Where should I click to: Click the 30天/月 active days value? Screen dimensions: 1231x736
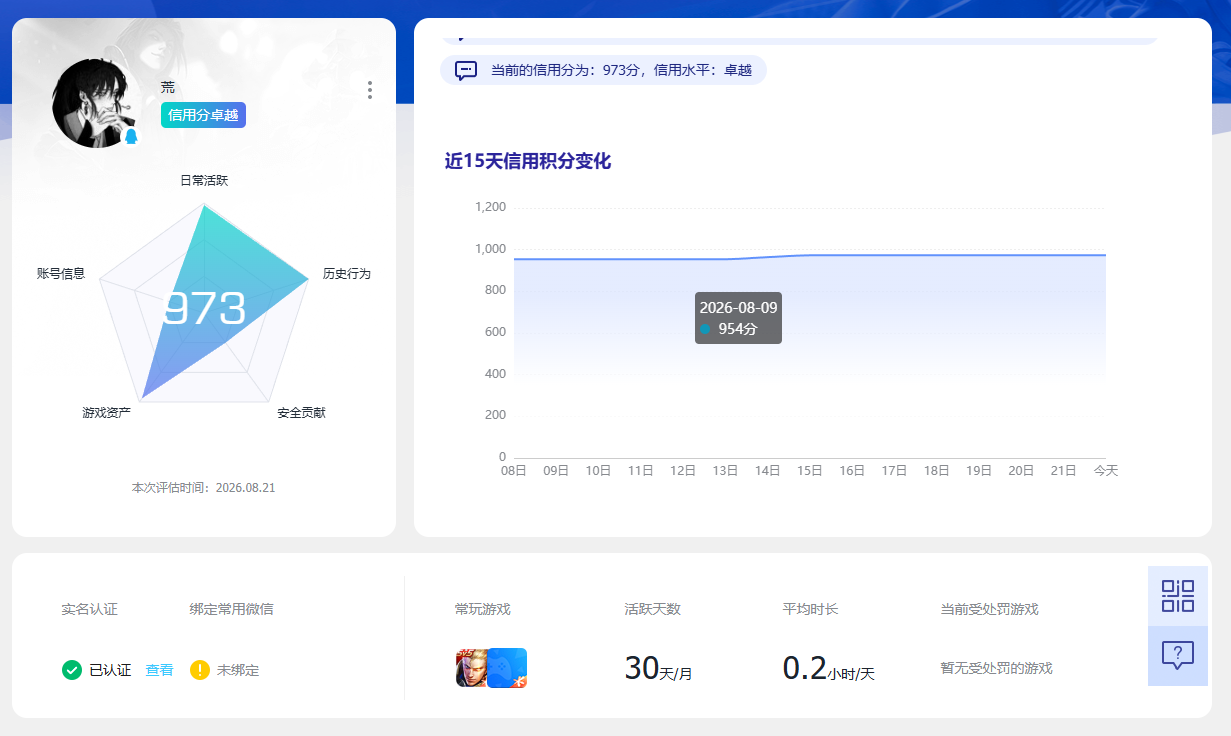tap(658, 668)
